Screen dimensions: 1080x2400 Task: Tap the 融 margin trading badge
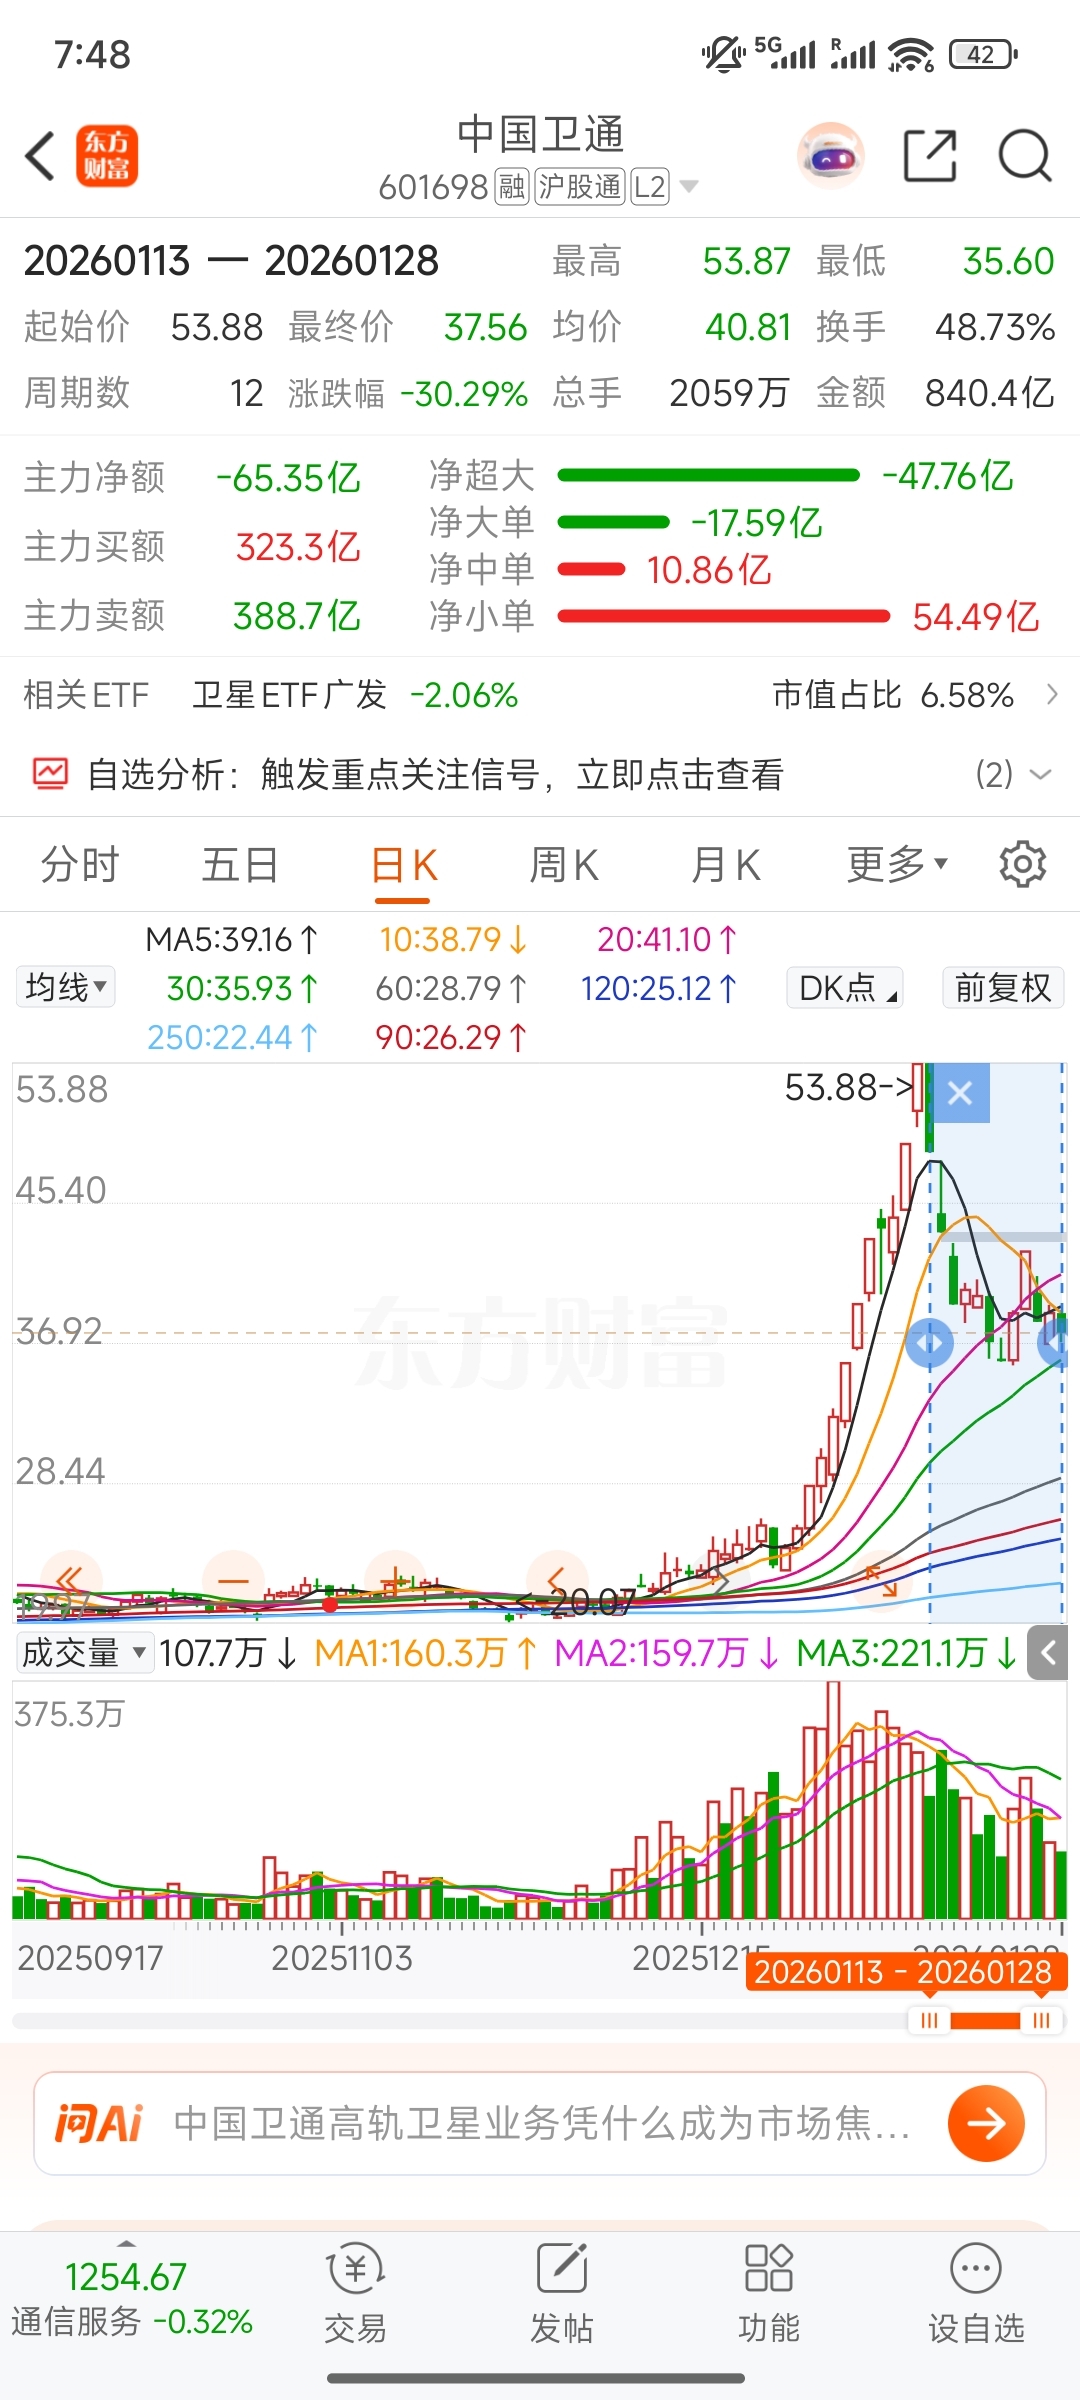tap(512, 187)
